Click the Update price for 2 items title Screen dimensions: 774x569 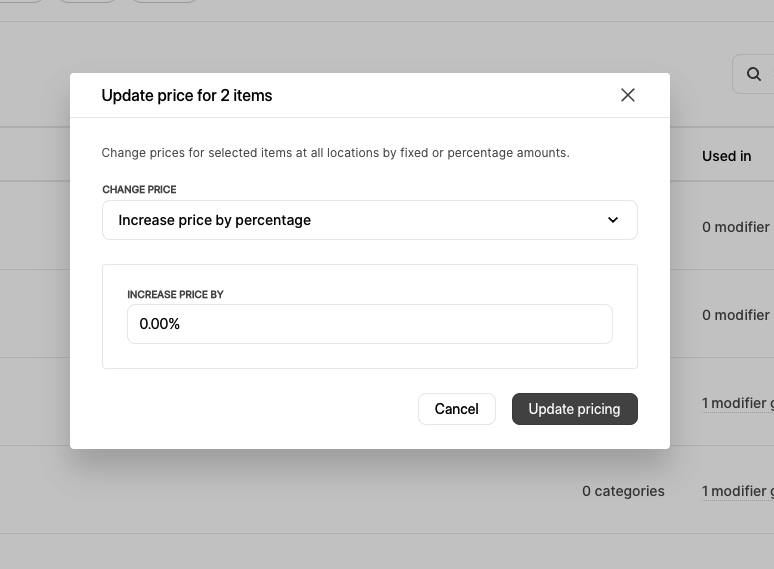(x=187, y=95)
